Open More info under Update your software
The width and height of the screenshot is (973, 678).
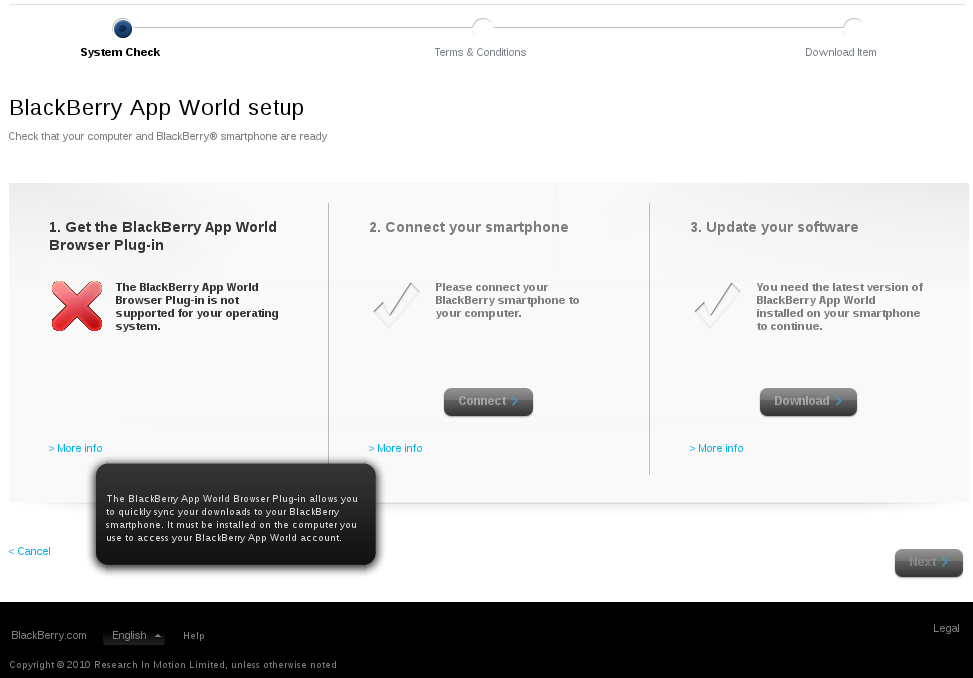716,448
